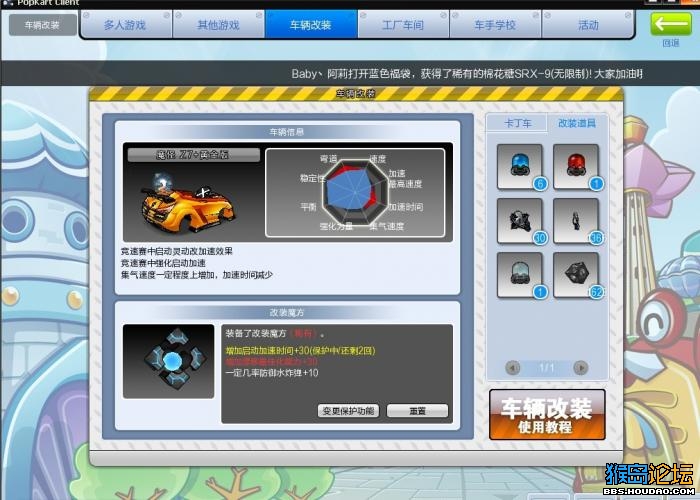The width and height of the screenshot is (700, 500).
Task: Switch to the 车辆改装 top tab
Action: [x=311, y=25]
